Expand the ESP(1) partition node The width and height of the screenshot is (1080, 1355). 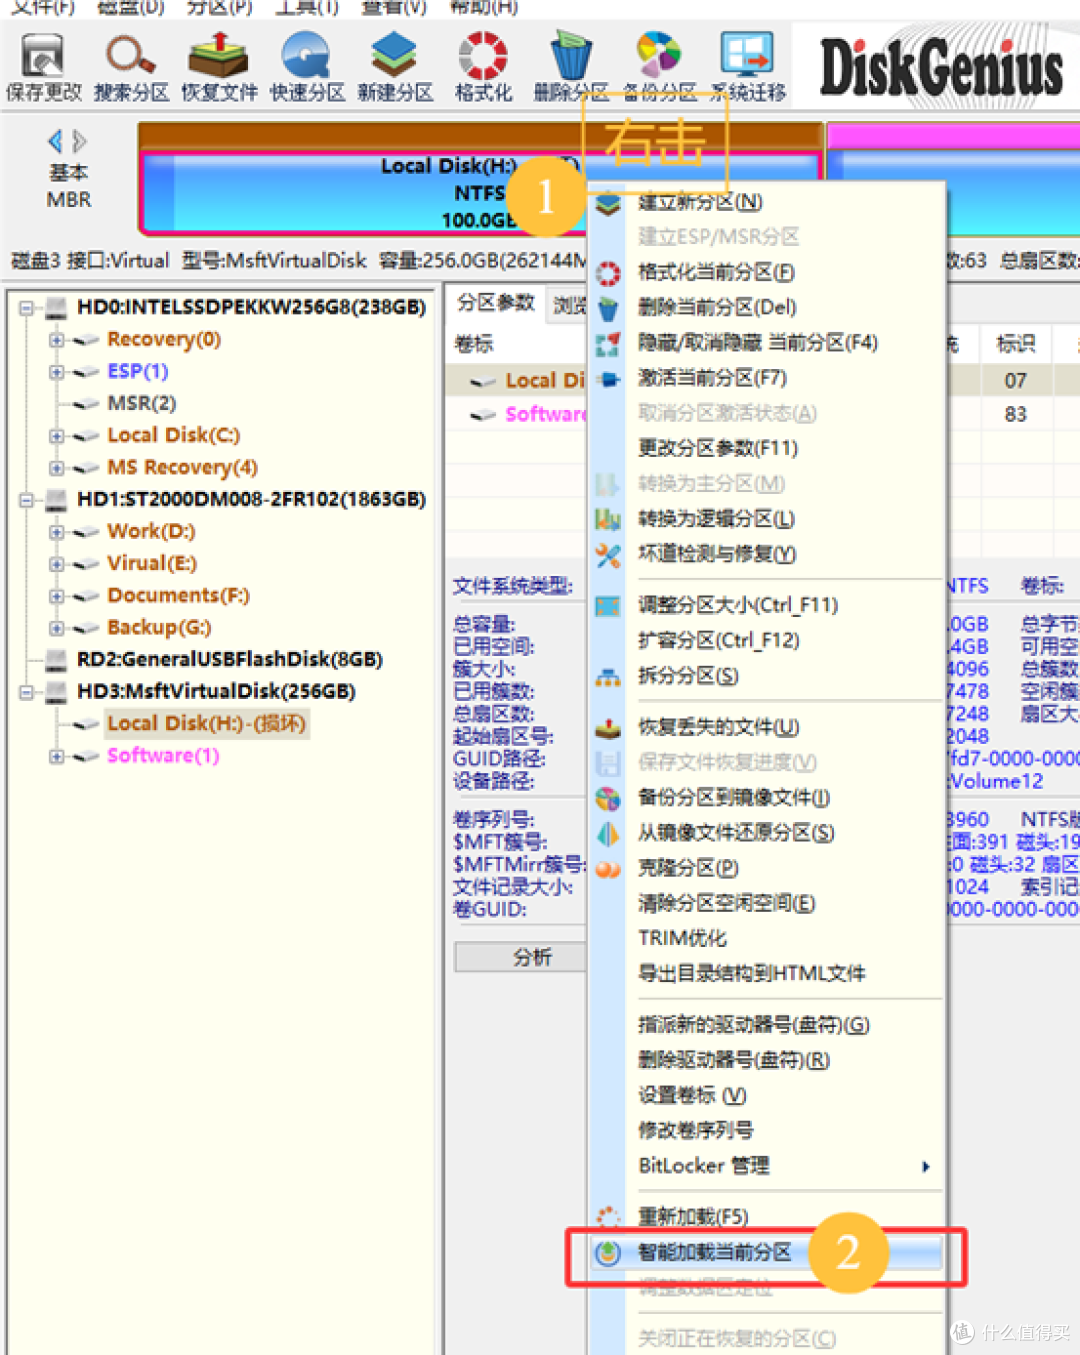[x=57, y=372]
